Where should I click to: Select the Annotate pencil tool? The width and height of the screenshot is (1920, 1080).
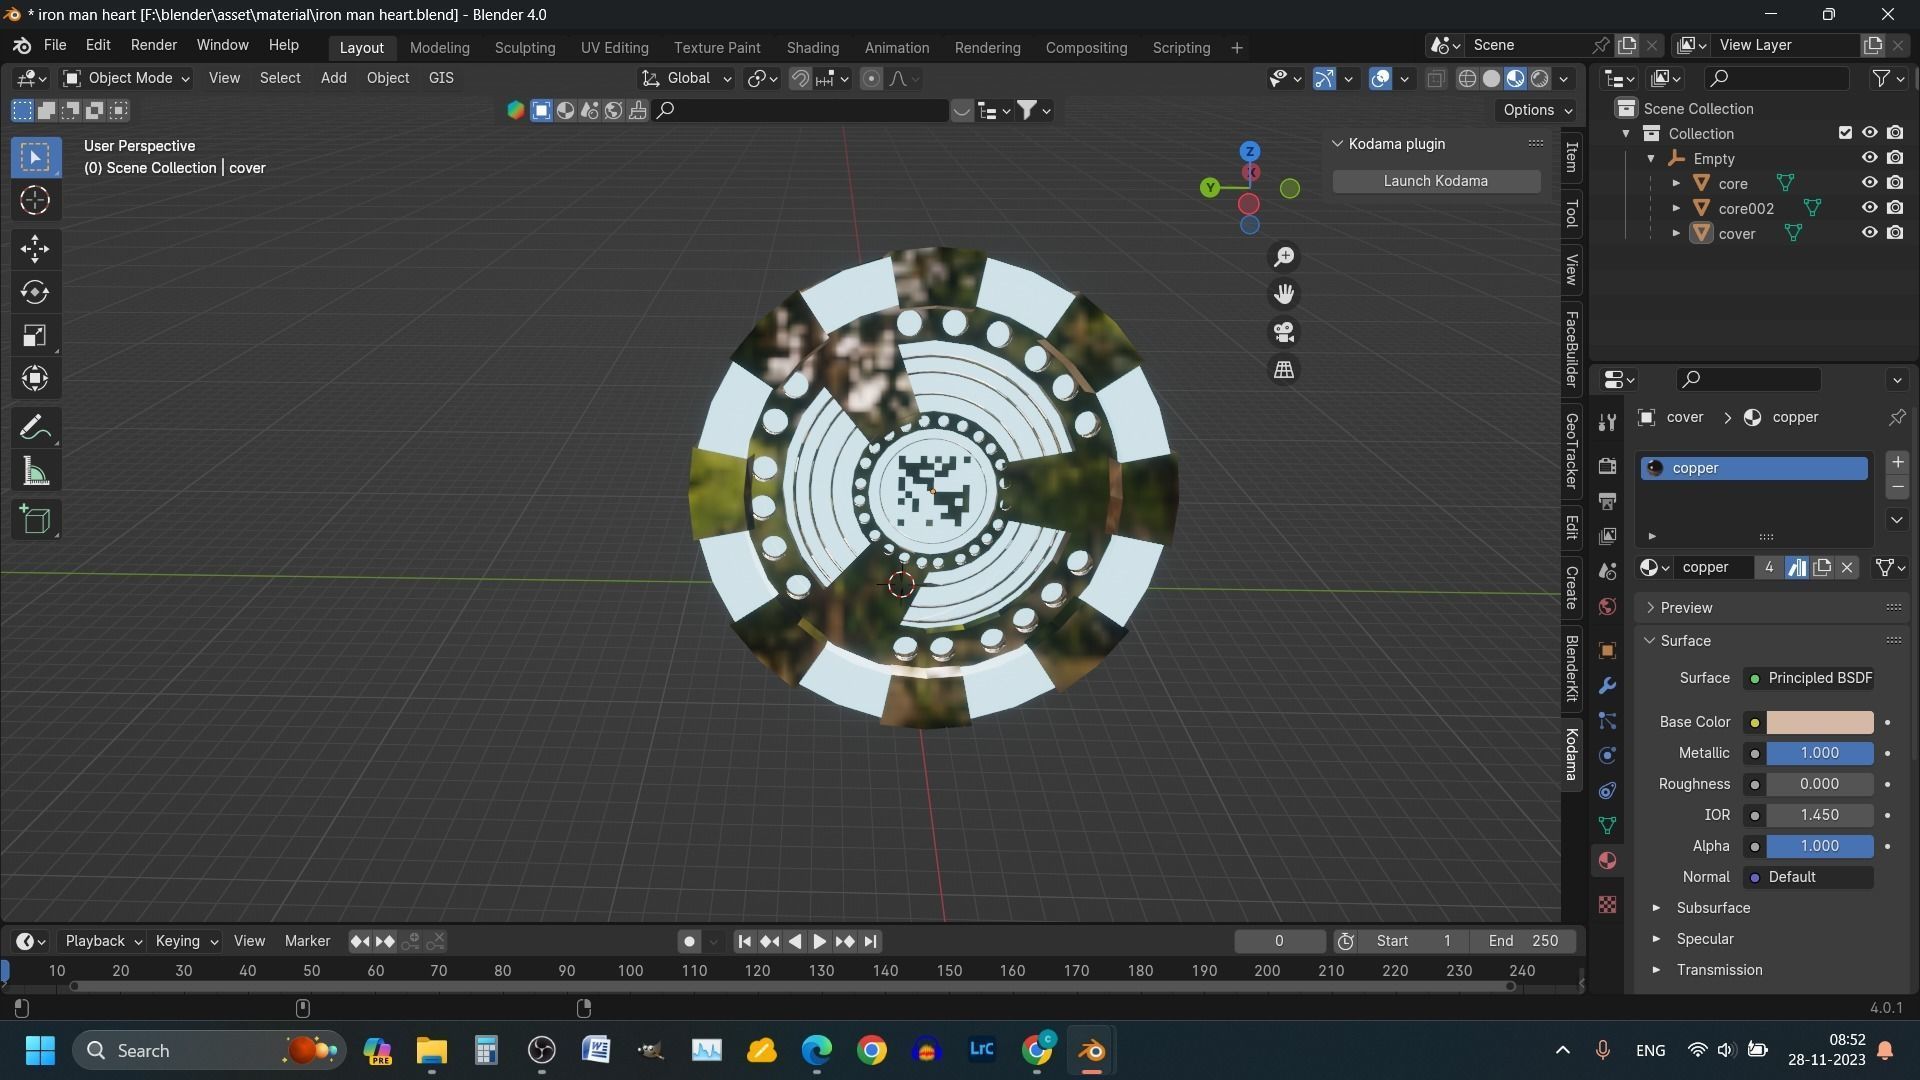click(x=35, y=428)
